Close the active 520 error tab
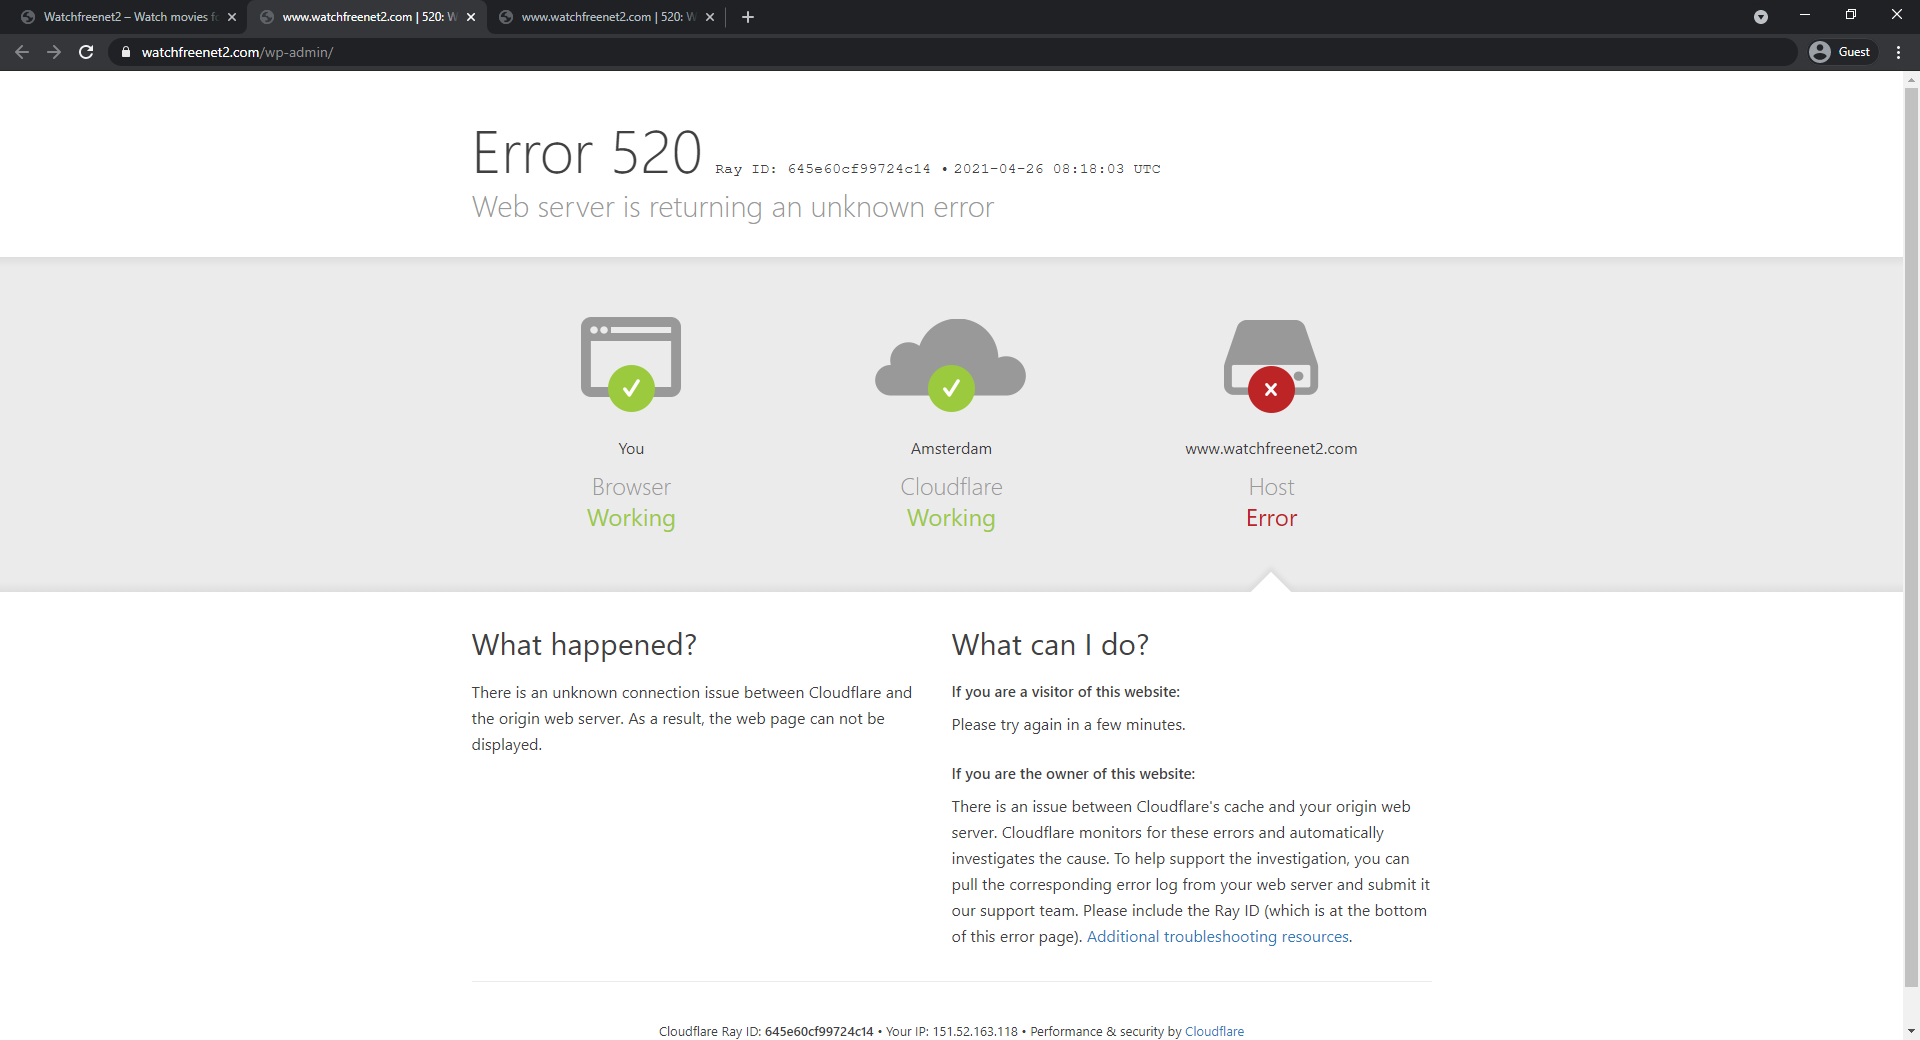 point(471,17)
